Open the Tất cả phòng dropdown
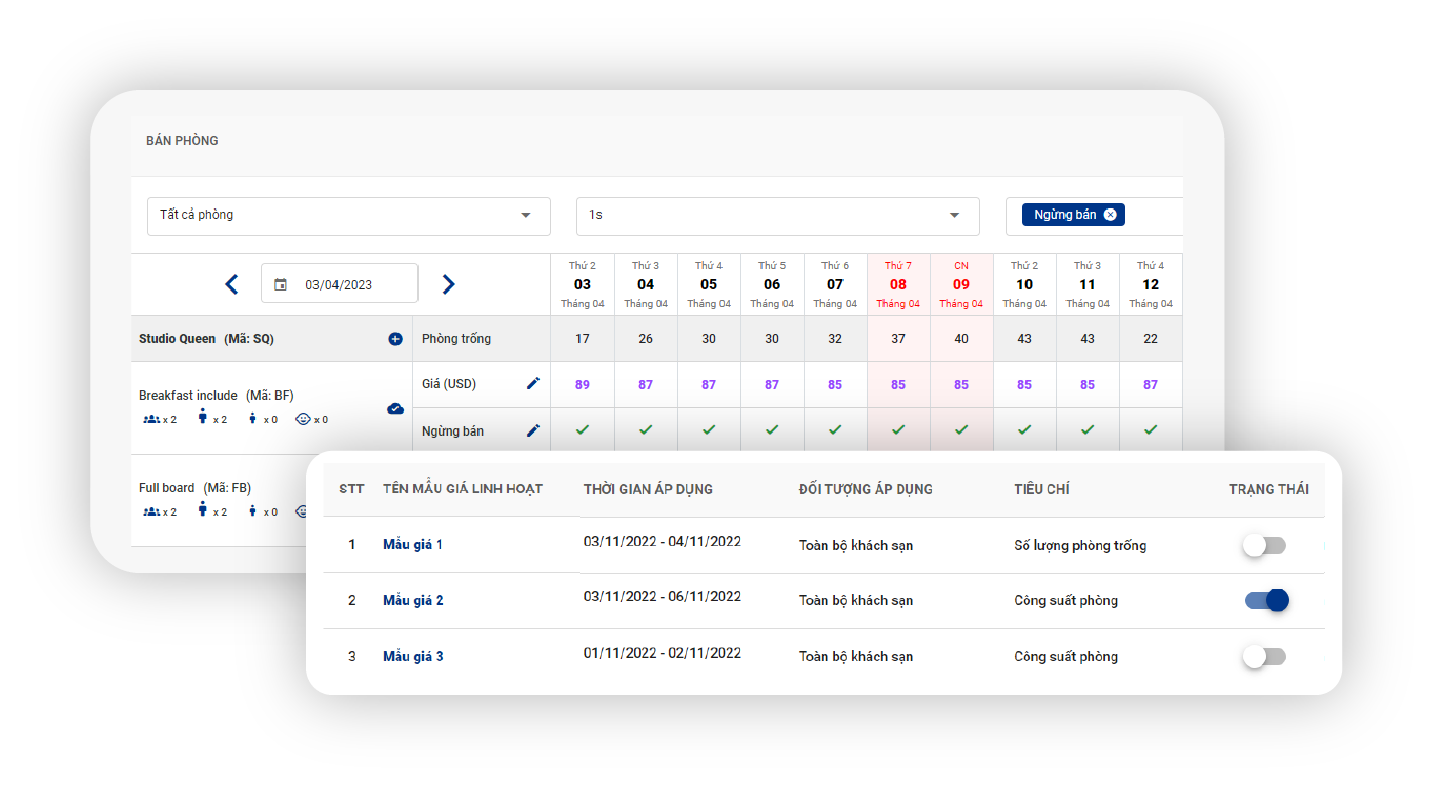The image size is (1433, 786). [x=348, y=216]
